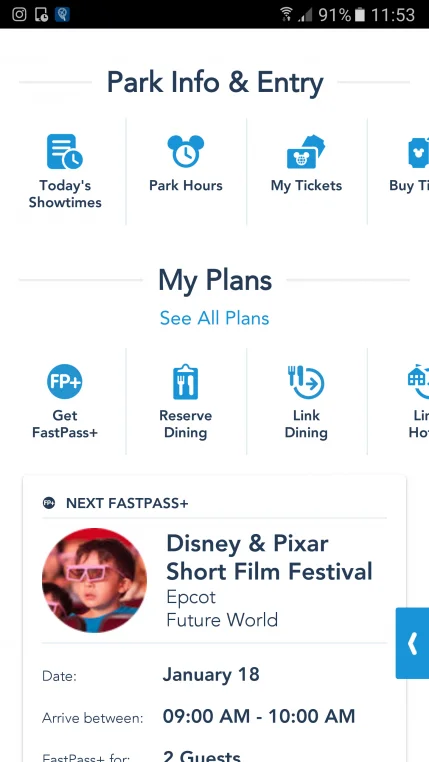Viewport: 429px width, 762px height.
Task: Tap the Arrive between label
Action: 92,718
